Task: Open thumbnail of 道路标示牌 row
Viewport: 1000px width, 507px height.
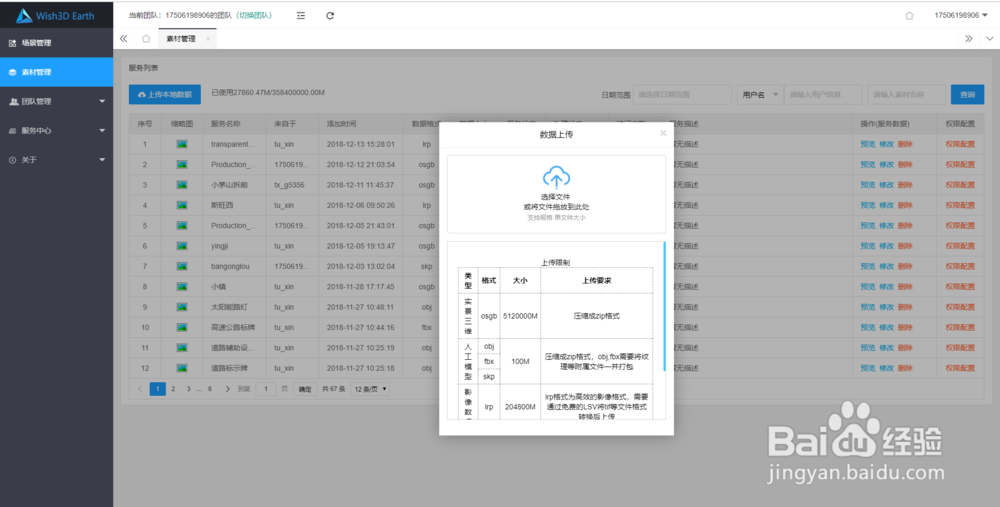Action: click(x=182, y=369)
